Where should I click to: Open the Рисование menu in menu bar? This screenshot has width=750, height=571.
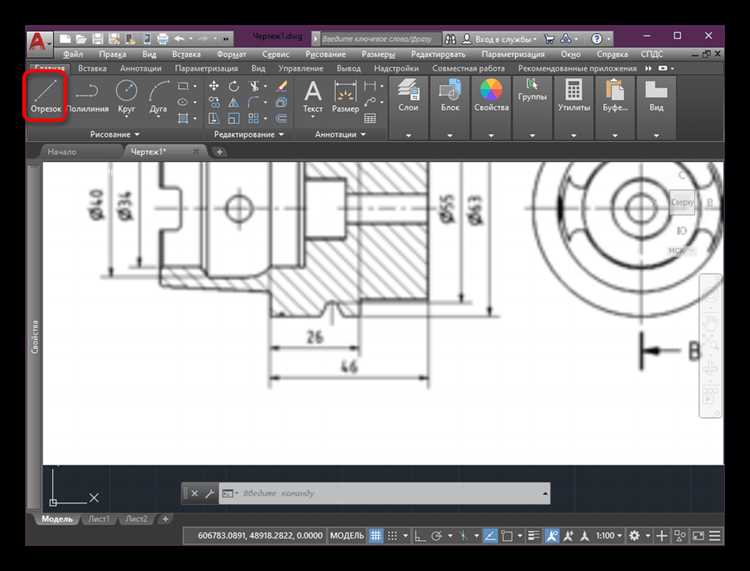click(326, 54)
